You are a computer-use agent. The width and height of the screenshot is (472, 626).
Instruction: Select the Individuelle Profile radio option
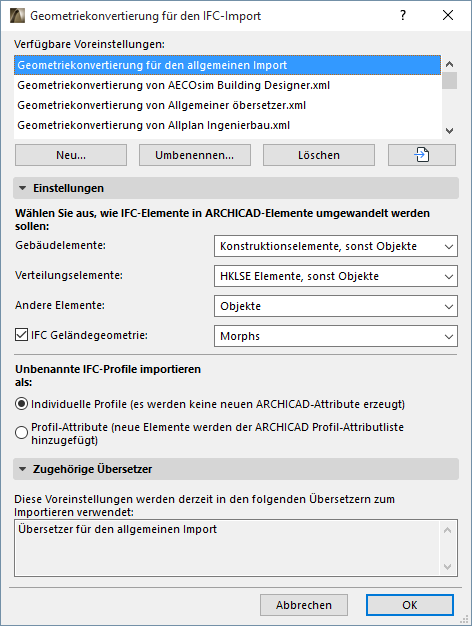coord(21,404)
